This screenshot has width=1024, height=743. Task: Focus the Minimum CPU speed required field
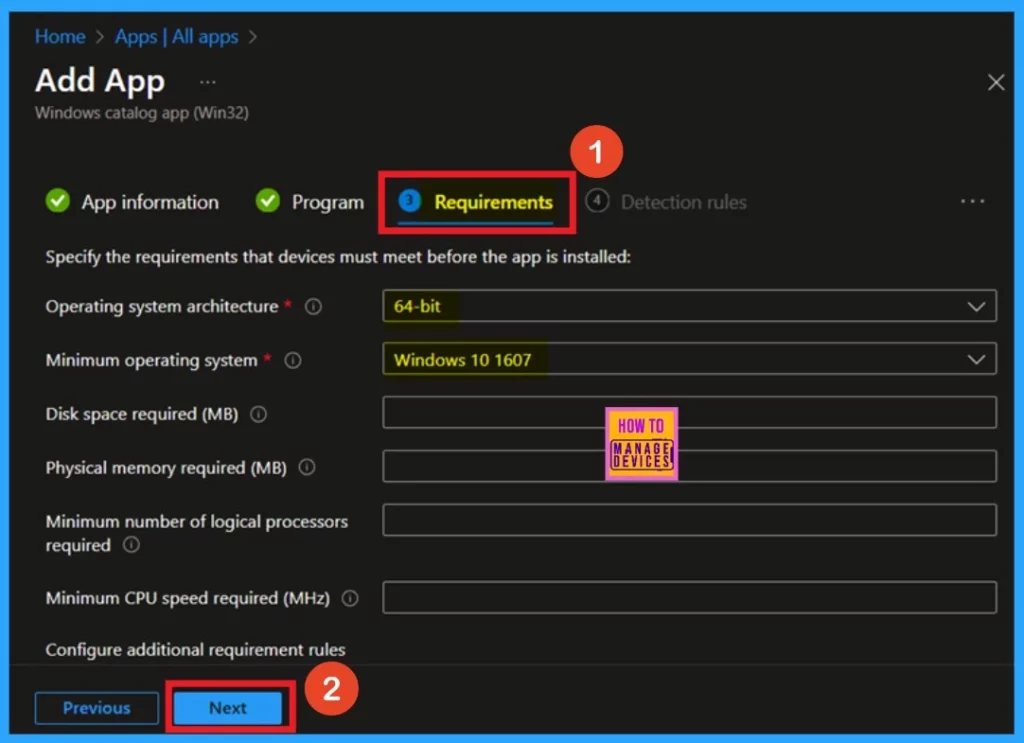[689, 597]
